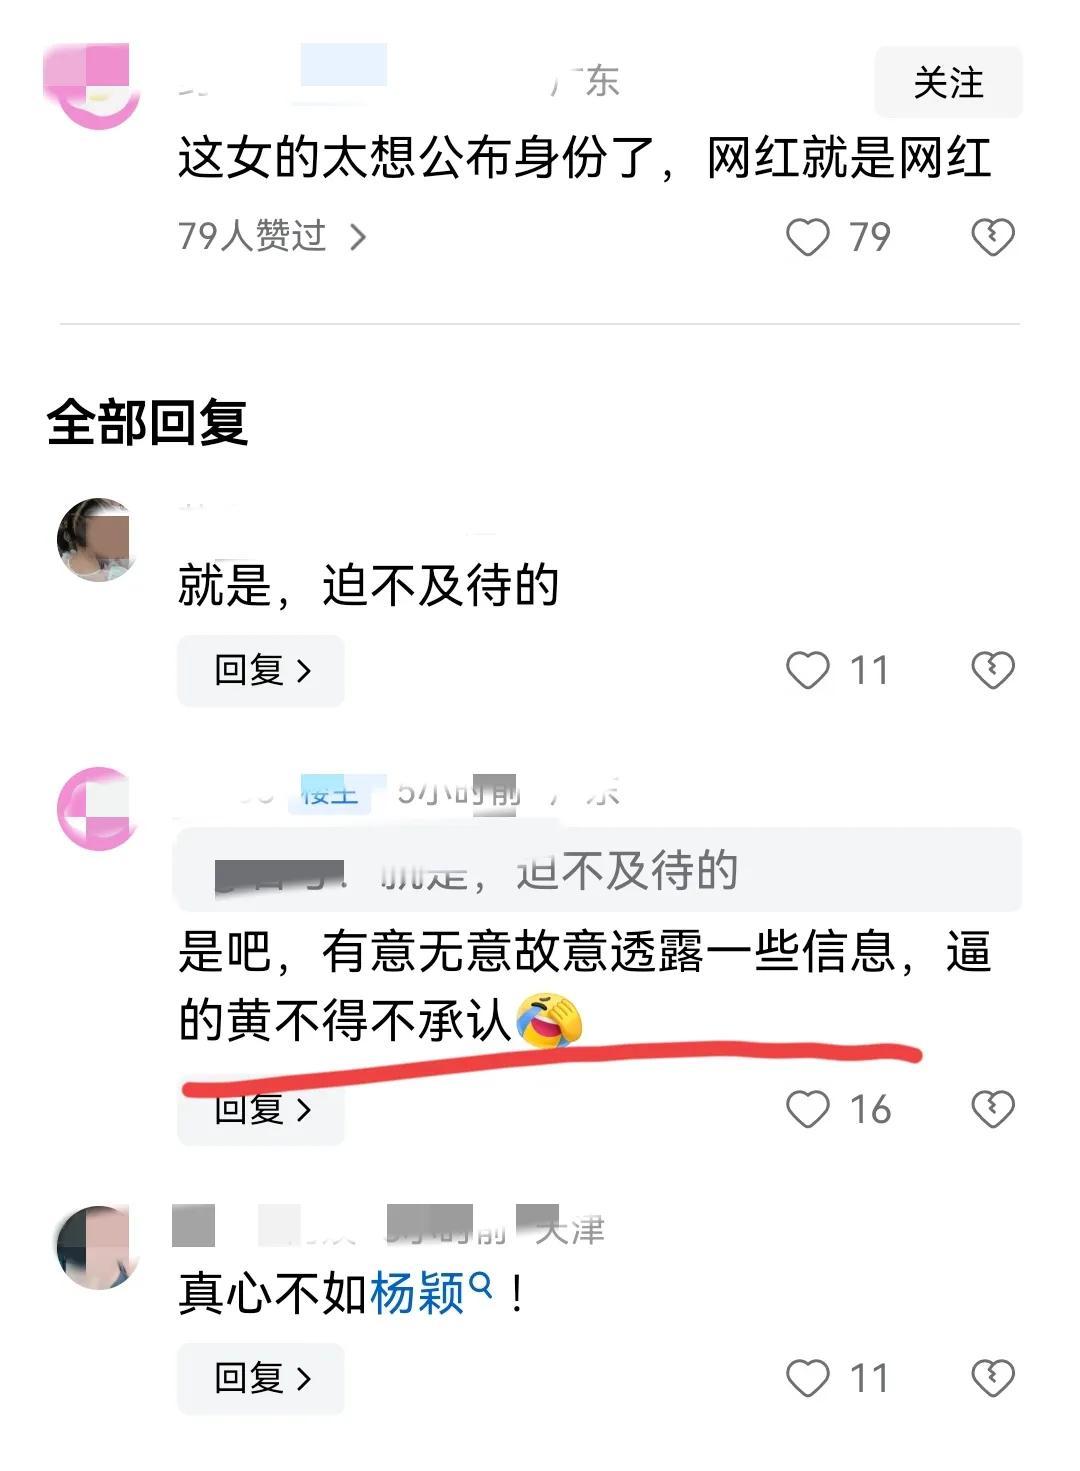Reply to the 真心不如杨颖 comment
The width and height of the screenshot is (1080, 1471).
(x=261, y=1379)
